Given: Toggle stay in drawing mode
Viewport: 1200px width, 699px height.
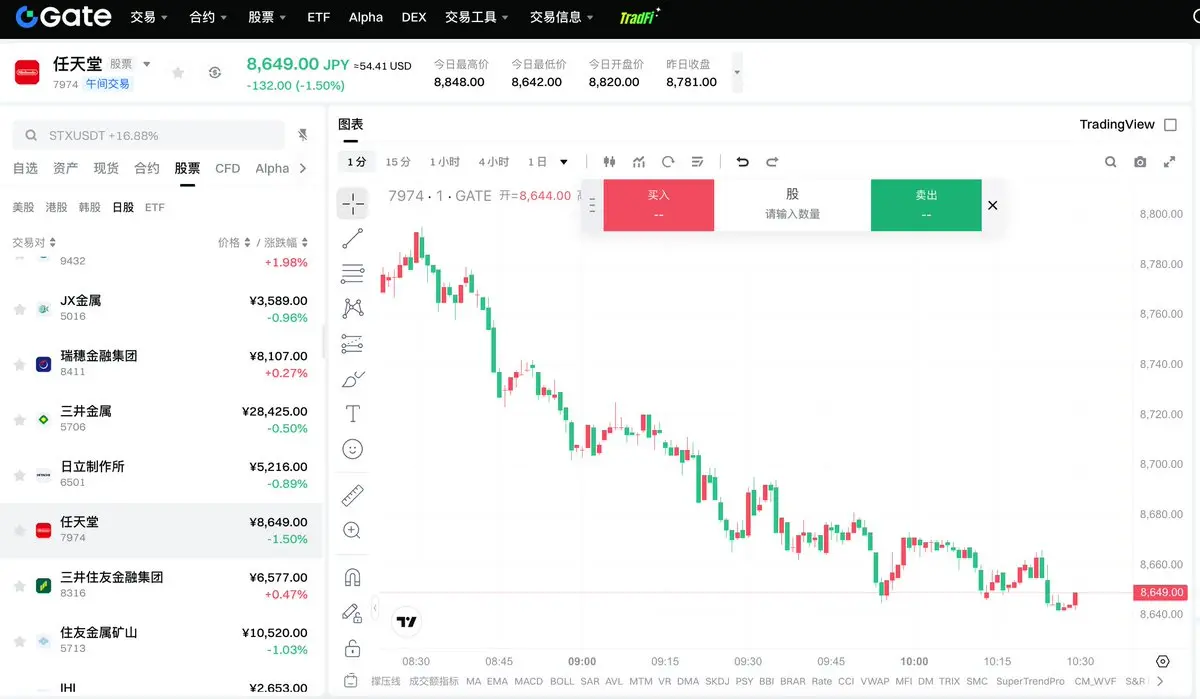Looking at the screenshot, I should (352, 612).
